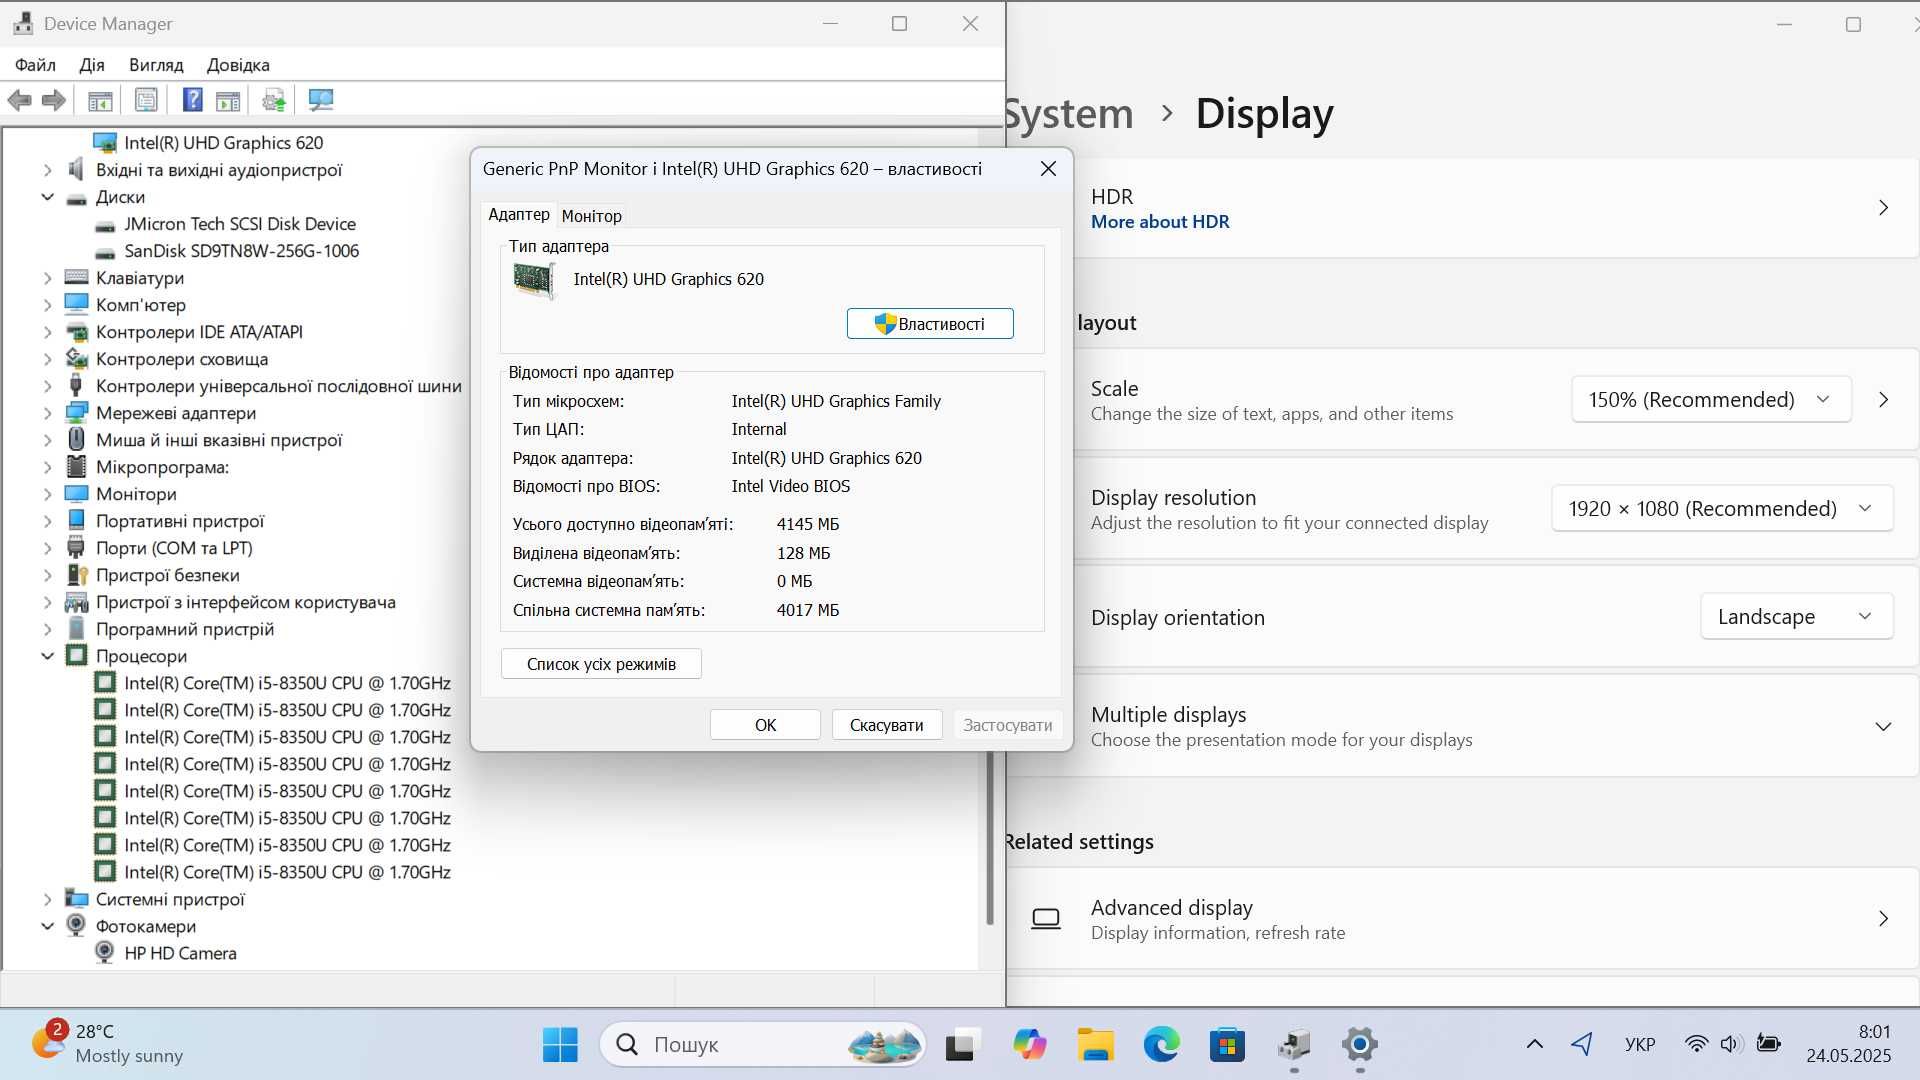Open the Scale 150% dropdown

(1711, 400)
